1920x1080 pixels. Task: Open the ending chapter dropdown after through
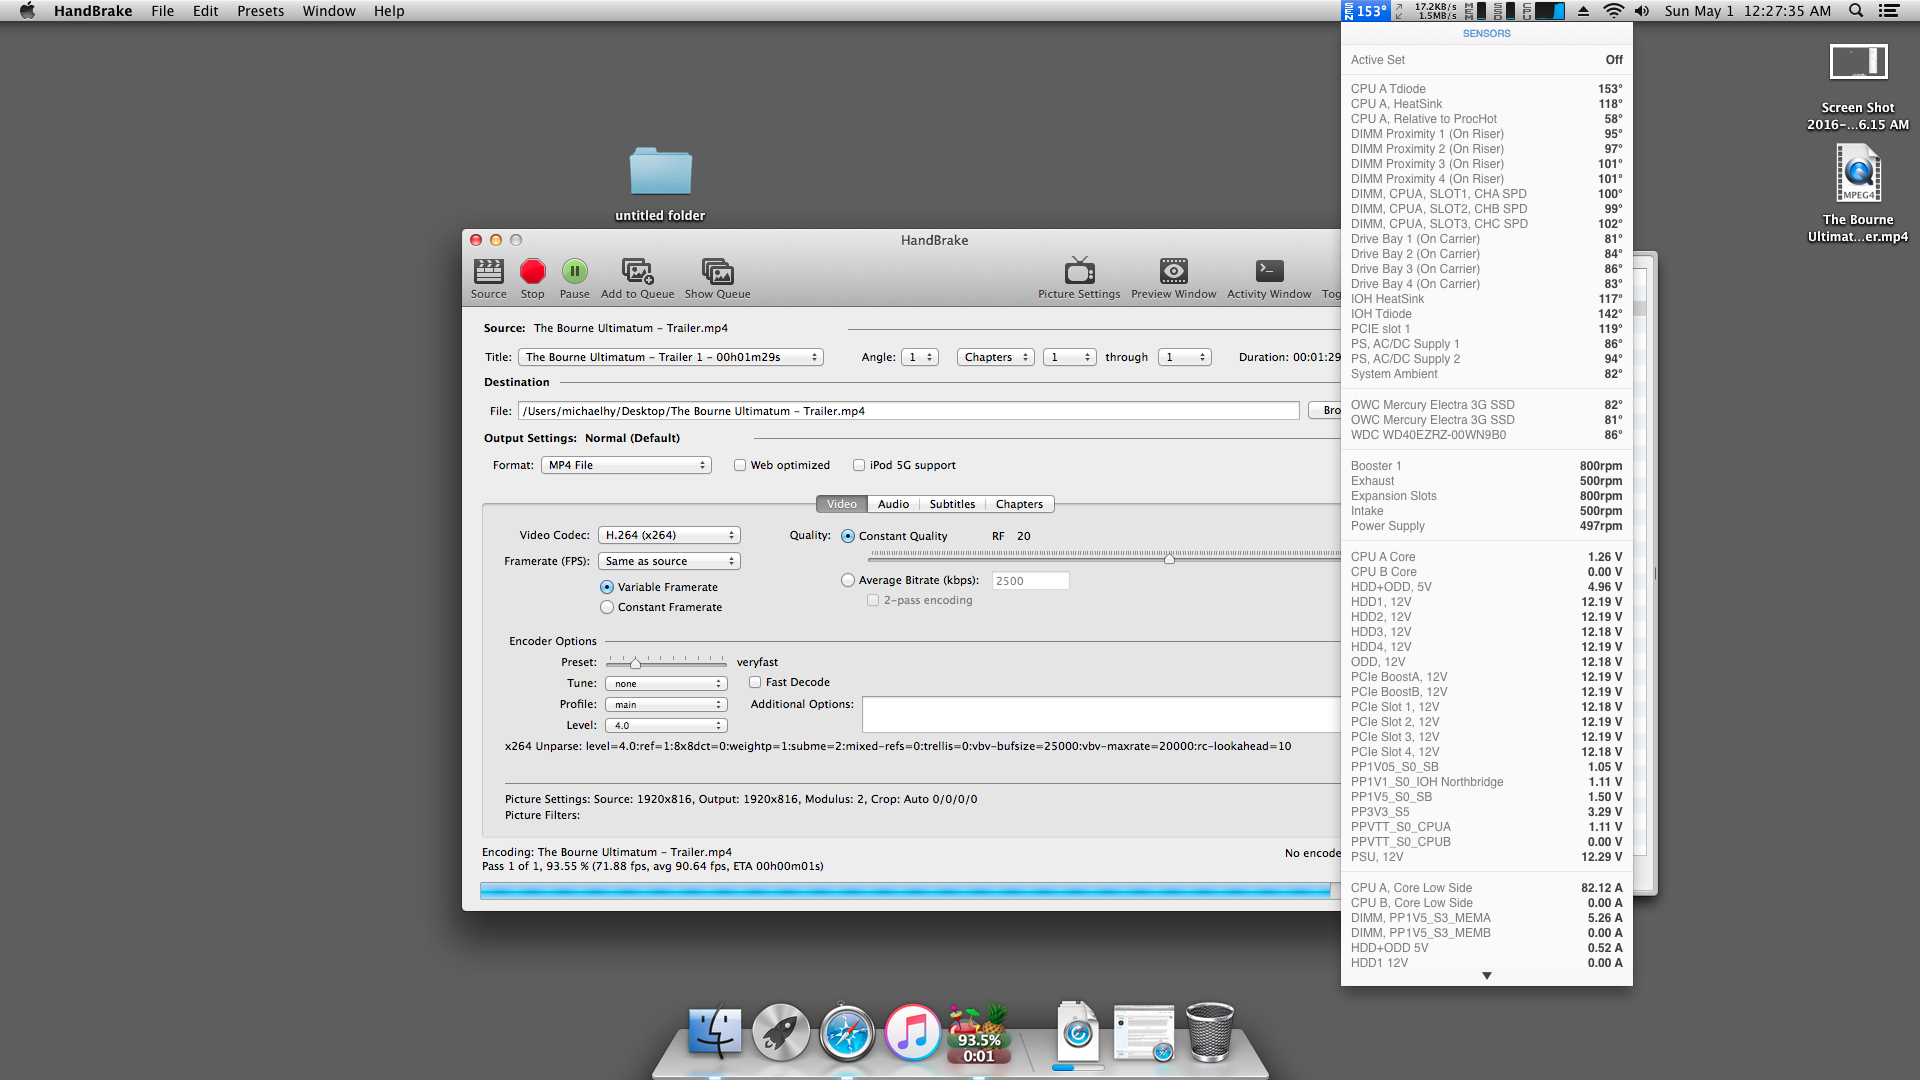click(1184, 357)
